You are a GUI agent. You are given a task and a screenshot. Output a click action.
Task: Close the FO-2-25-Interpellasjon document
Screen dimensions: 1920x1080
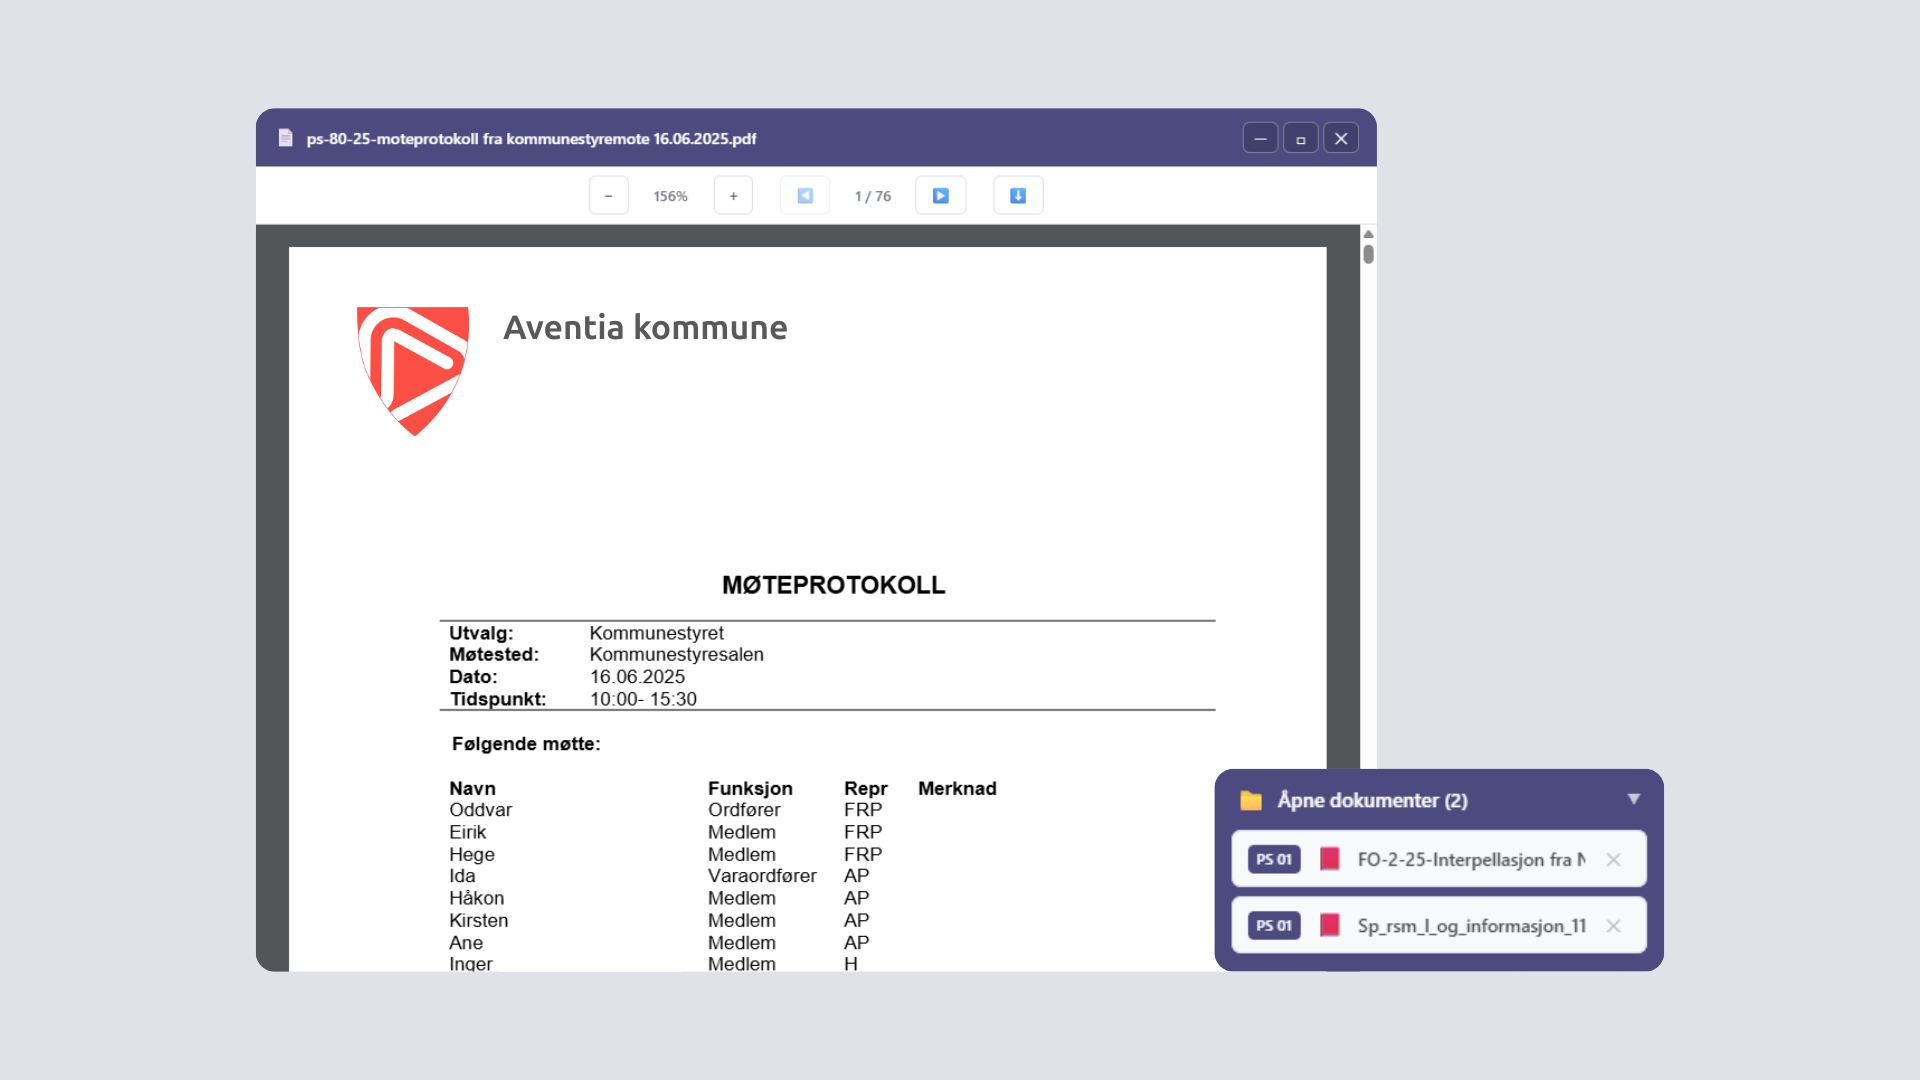(1613, 859)
